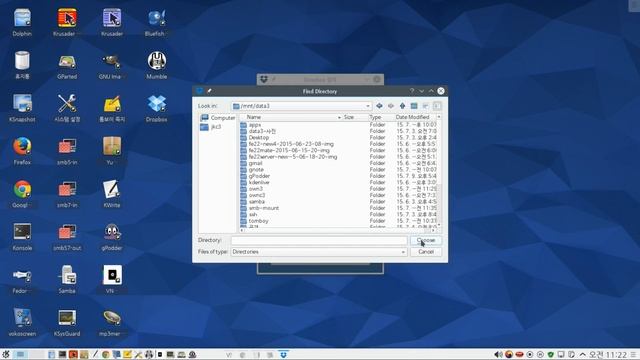Select Computer in the sidebar
Image resolution: width=640 pixels, height=360 pixels.
(218, 118)
